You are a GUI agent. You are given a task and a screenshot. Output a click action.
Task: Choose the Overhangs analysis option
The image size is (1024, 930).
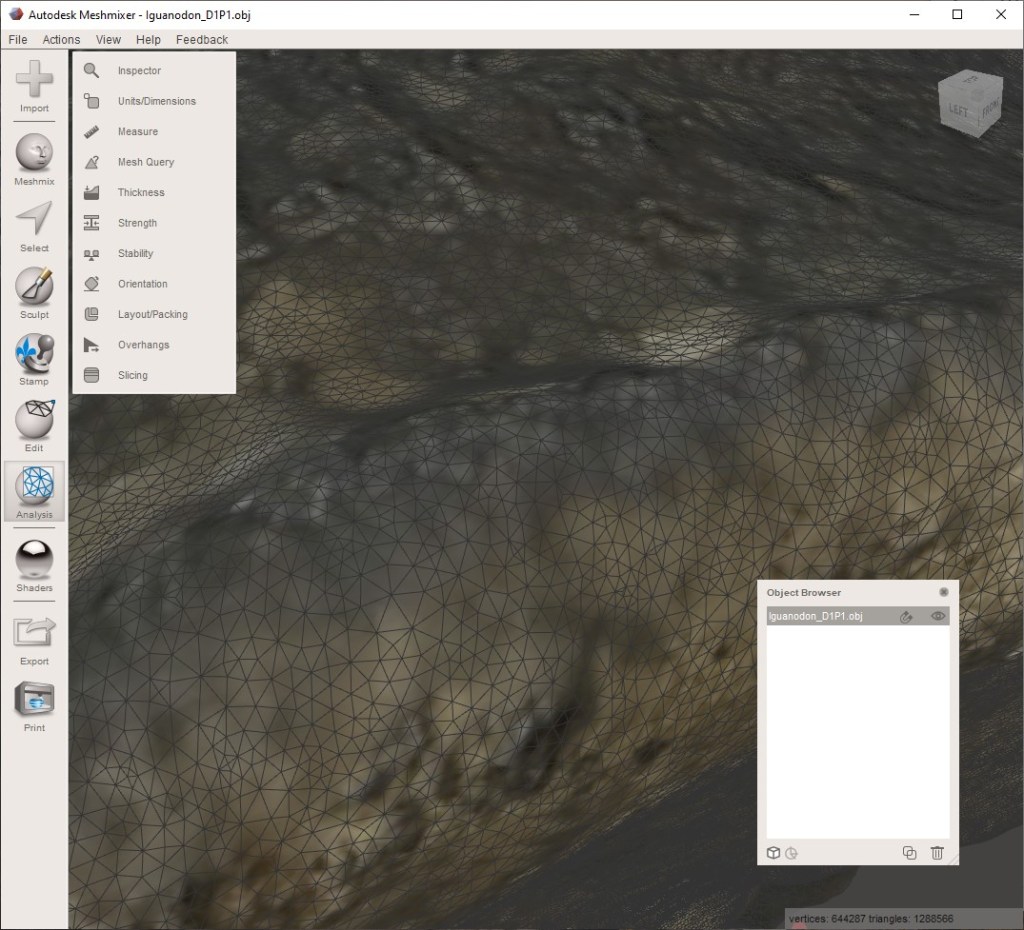click(143, 345)
